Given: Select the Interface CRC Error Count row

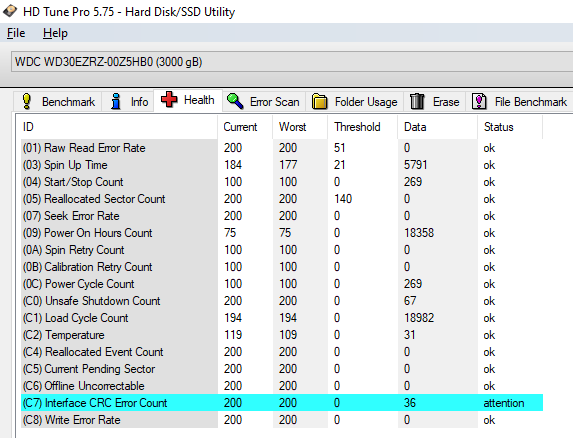Looking at the screenshot, I should (282, 403).
